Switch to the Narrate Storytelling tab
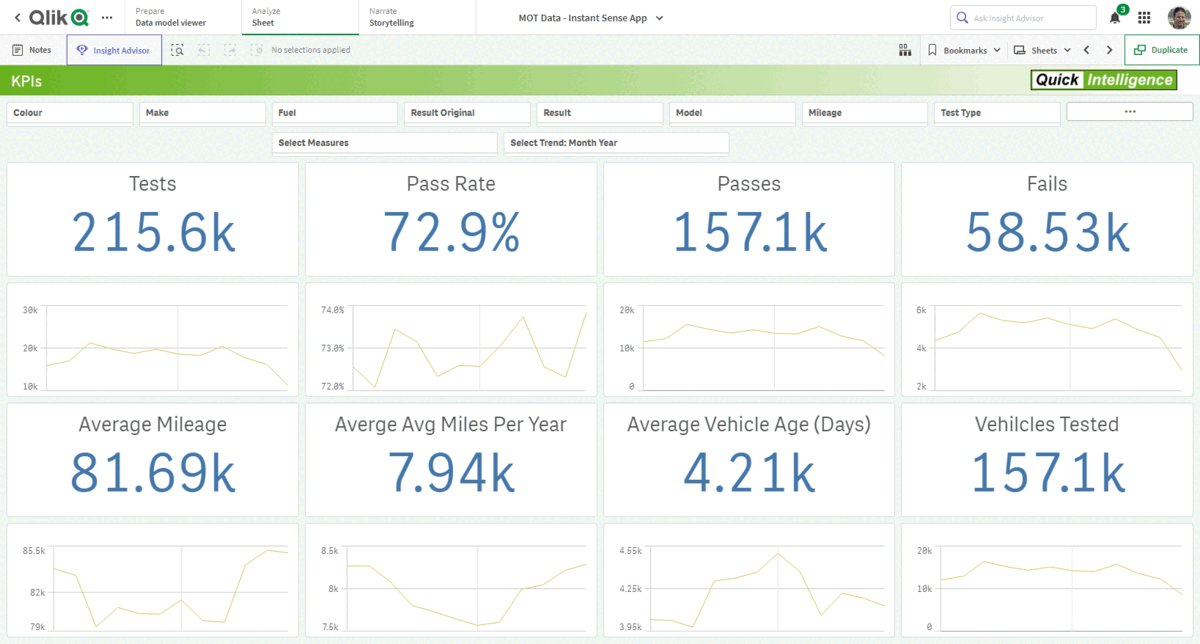 [x=416, y=17]
